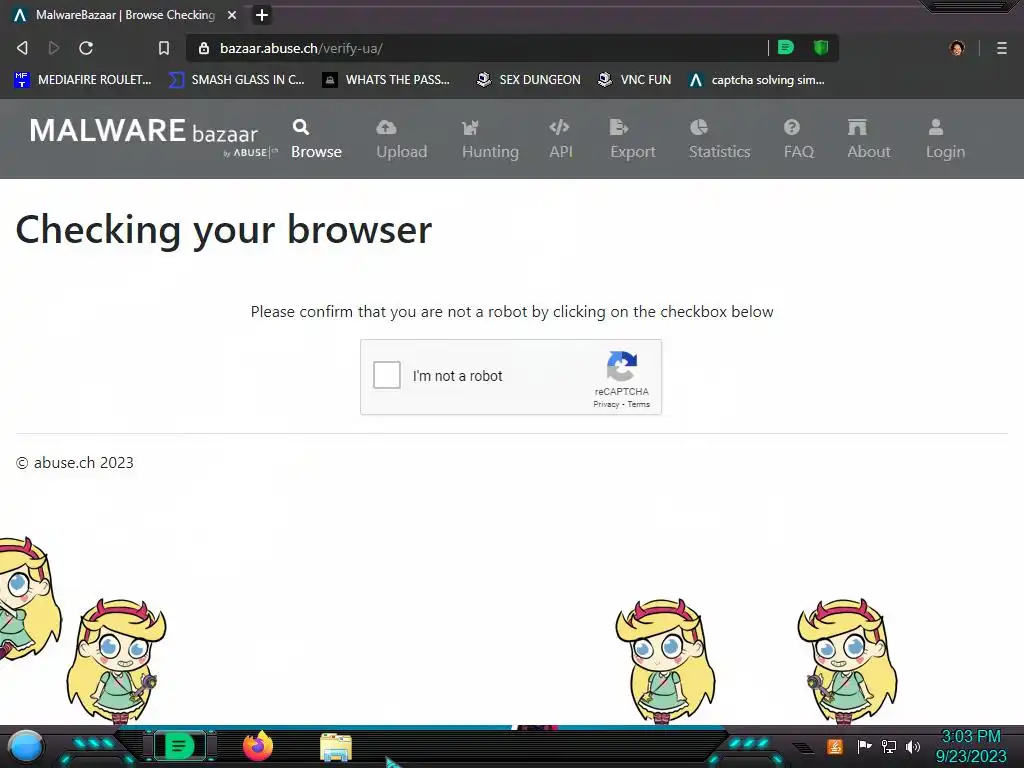Go to Browse in site navigation
The image size is (1024, 768).
(x=316, y=139)
